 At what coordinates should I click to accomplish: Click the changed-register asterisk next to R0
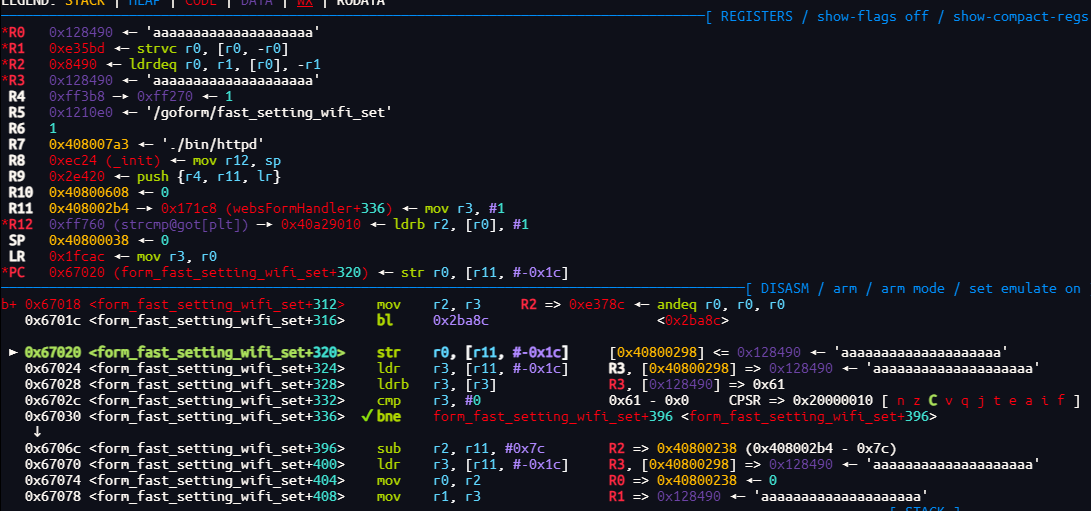4,33
